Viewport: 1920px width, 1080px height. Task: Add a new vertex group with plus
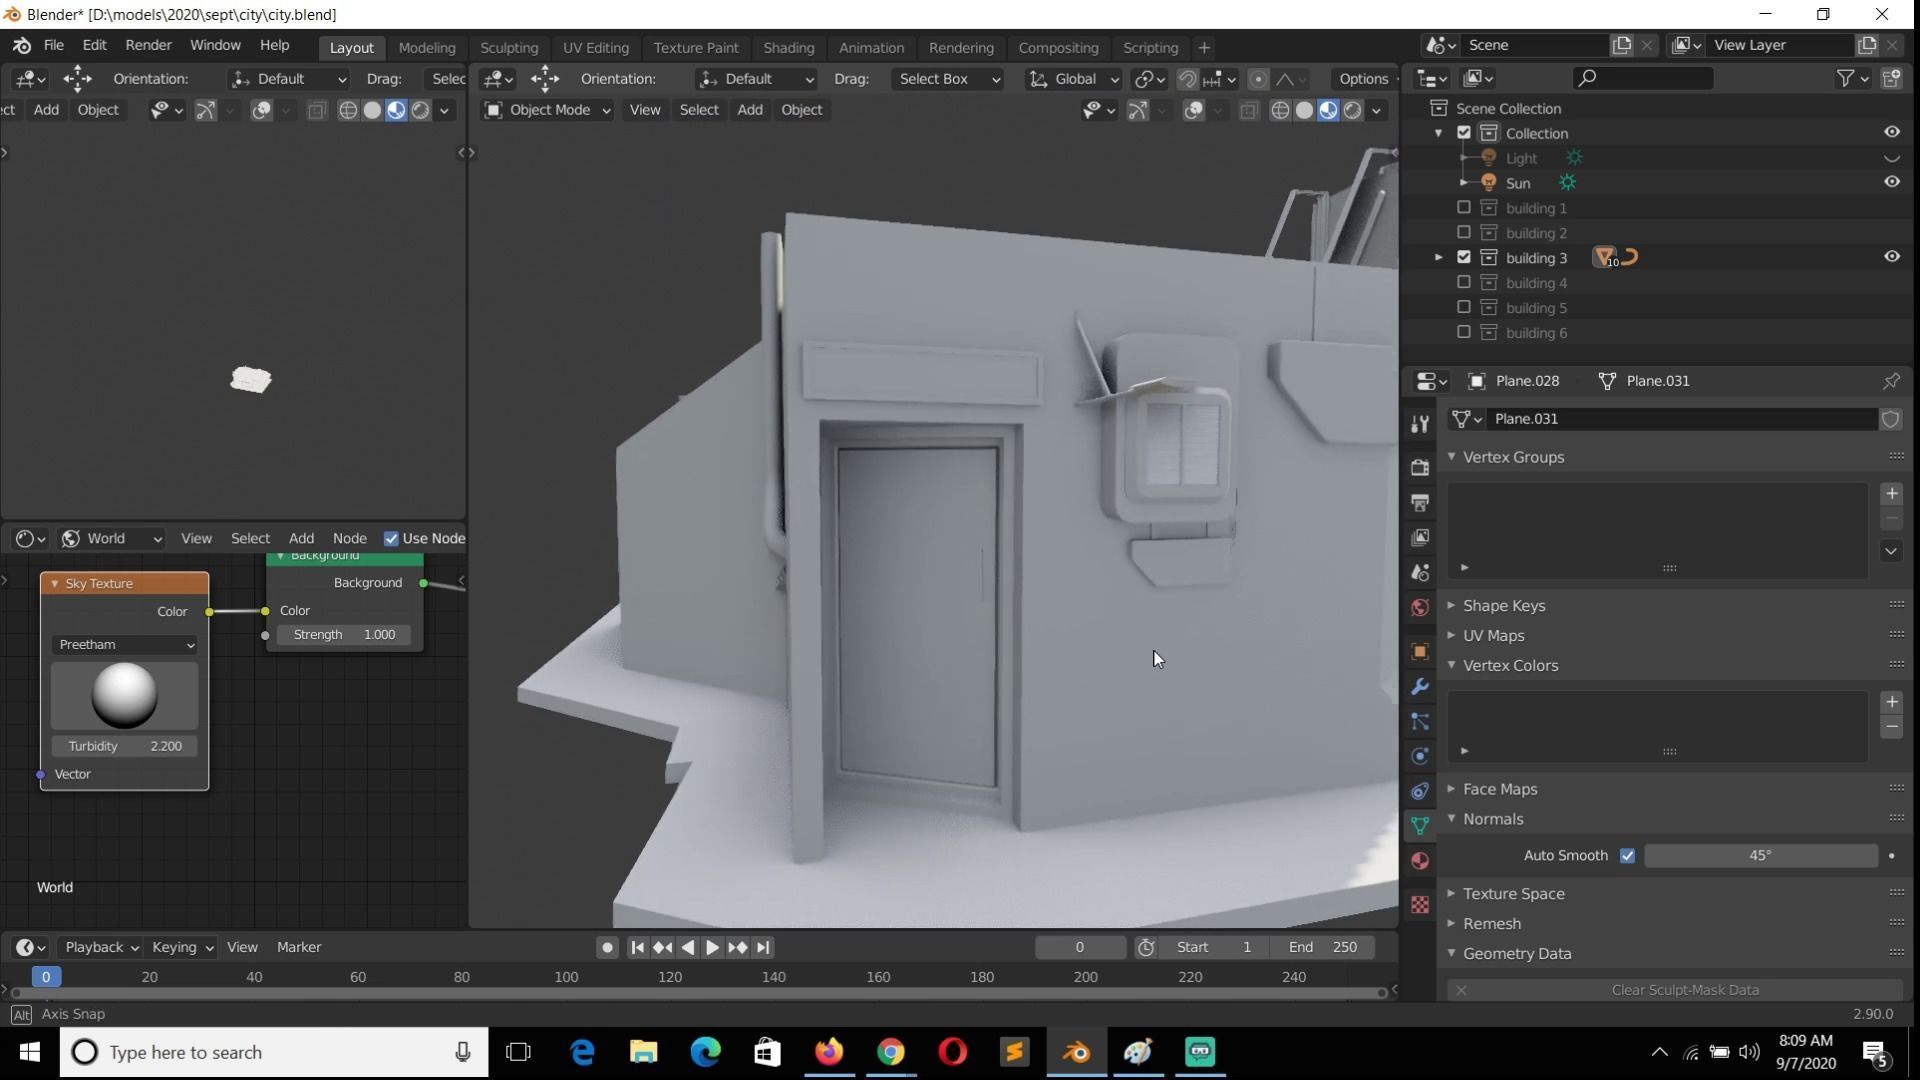coord(1891,494)
